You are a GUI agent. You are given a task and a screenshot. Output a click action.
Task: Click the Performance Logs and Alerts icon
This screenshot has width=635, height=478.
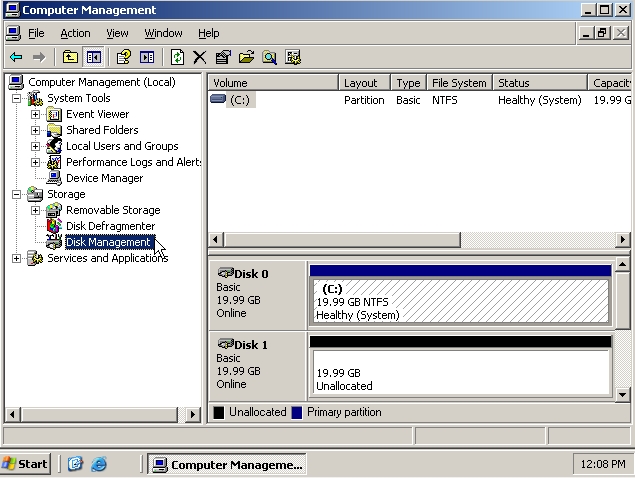[53, 162]
